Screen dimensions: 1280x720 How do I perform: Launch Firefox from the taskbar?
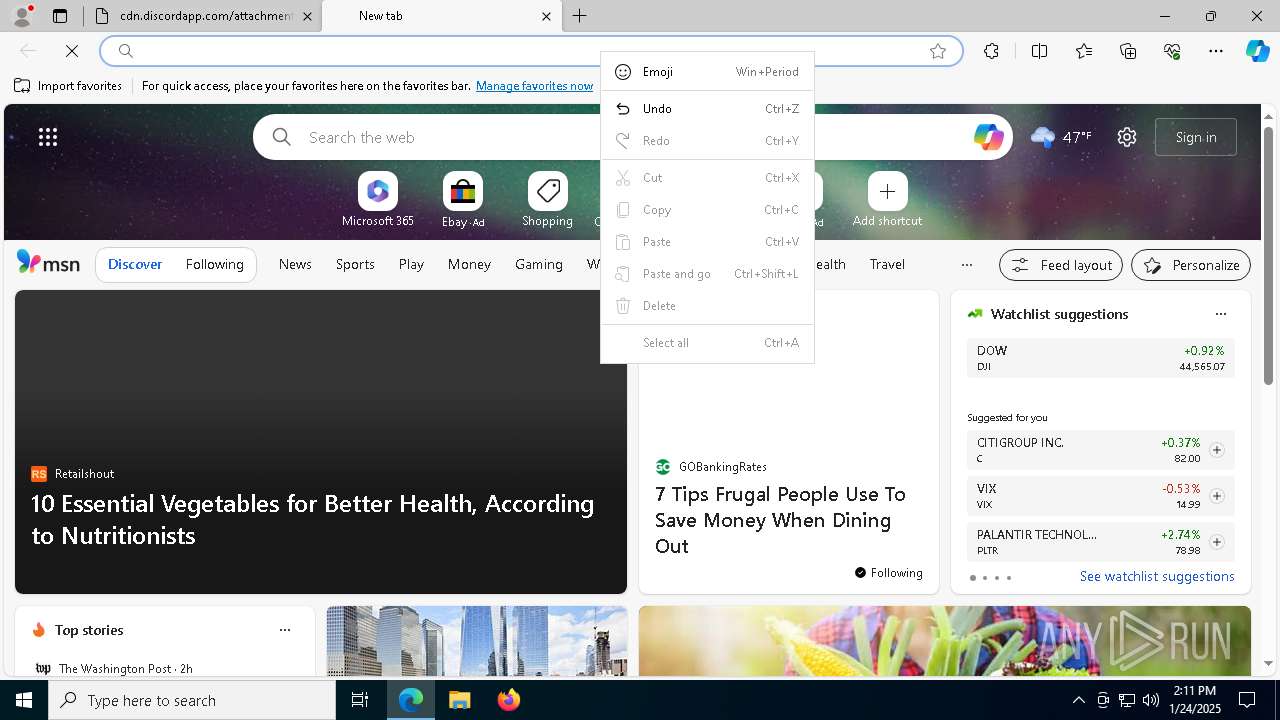(509, 700)
